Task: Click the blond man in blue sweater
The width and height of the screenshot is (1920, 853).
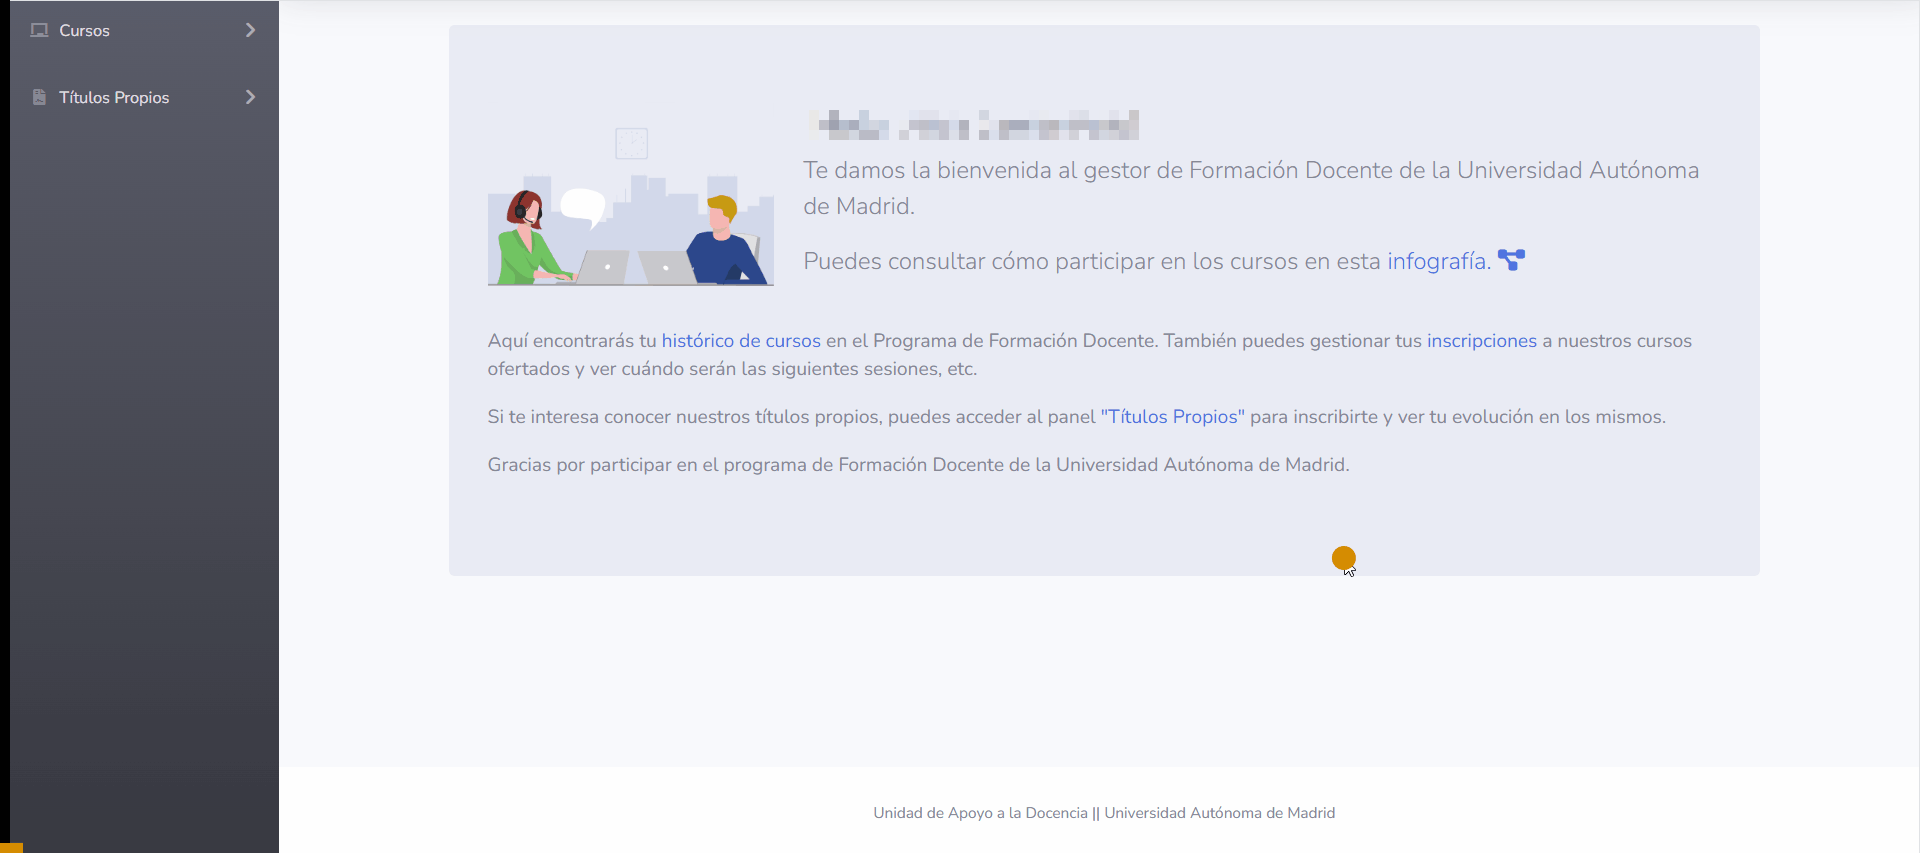Action: tap(723, 245)
